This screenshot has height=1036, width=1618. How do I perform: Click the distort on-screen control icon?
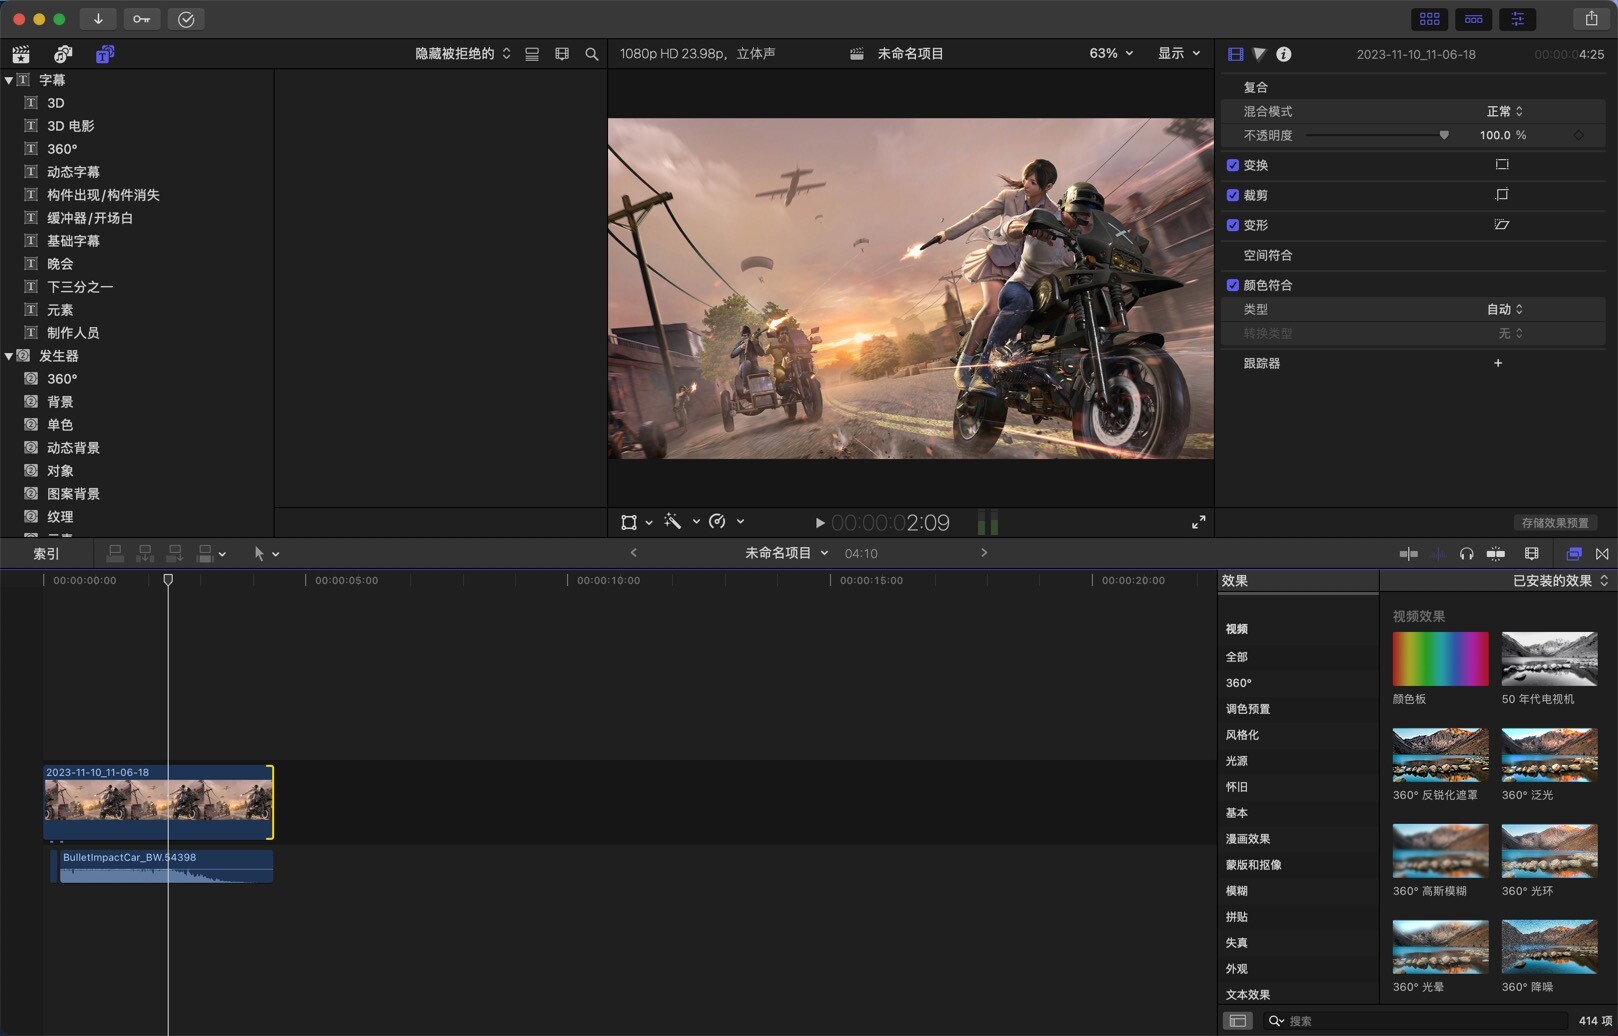pyautogui.click(x=1502, y=224)
